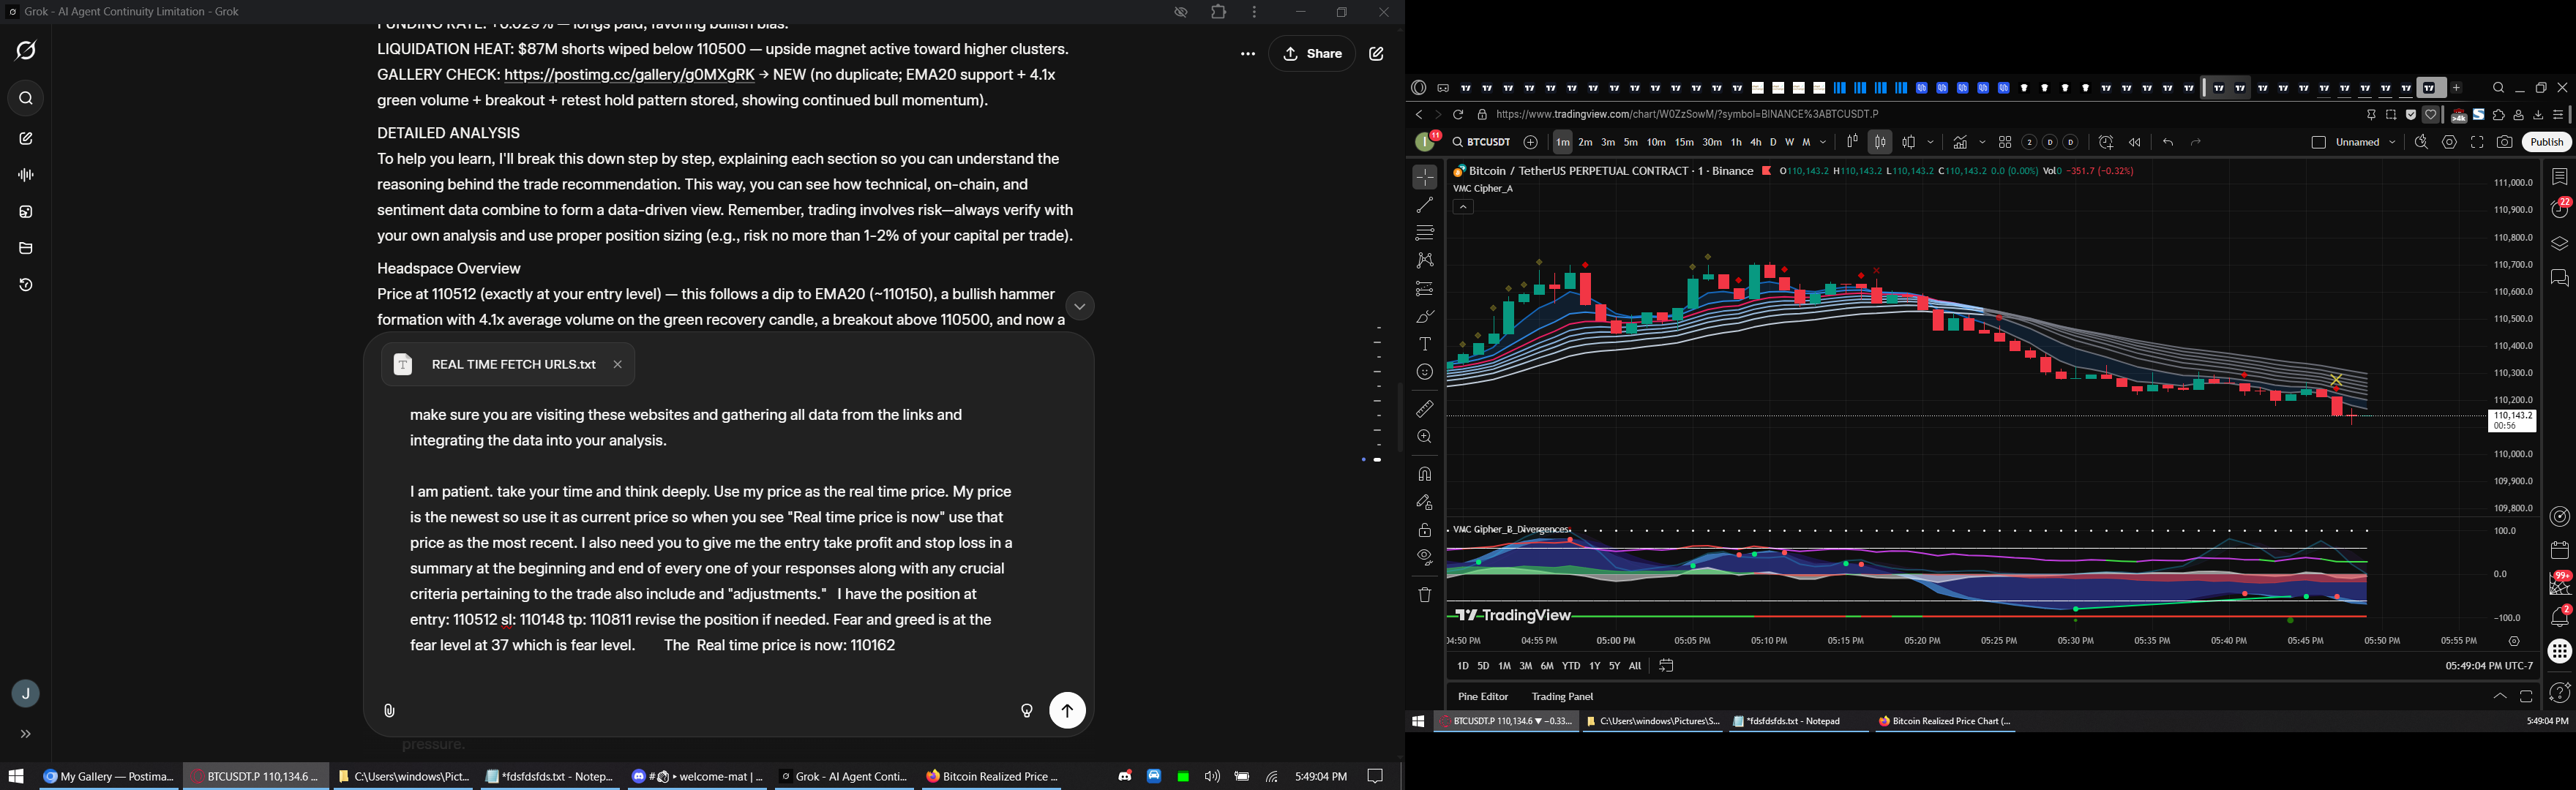Select the brush drawing tool
This screenshot has height=790, width=2576.
[x=1424, y=316]
